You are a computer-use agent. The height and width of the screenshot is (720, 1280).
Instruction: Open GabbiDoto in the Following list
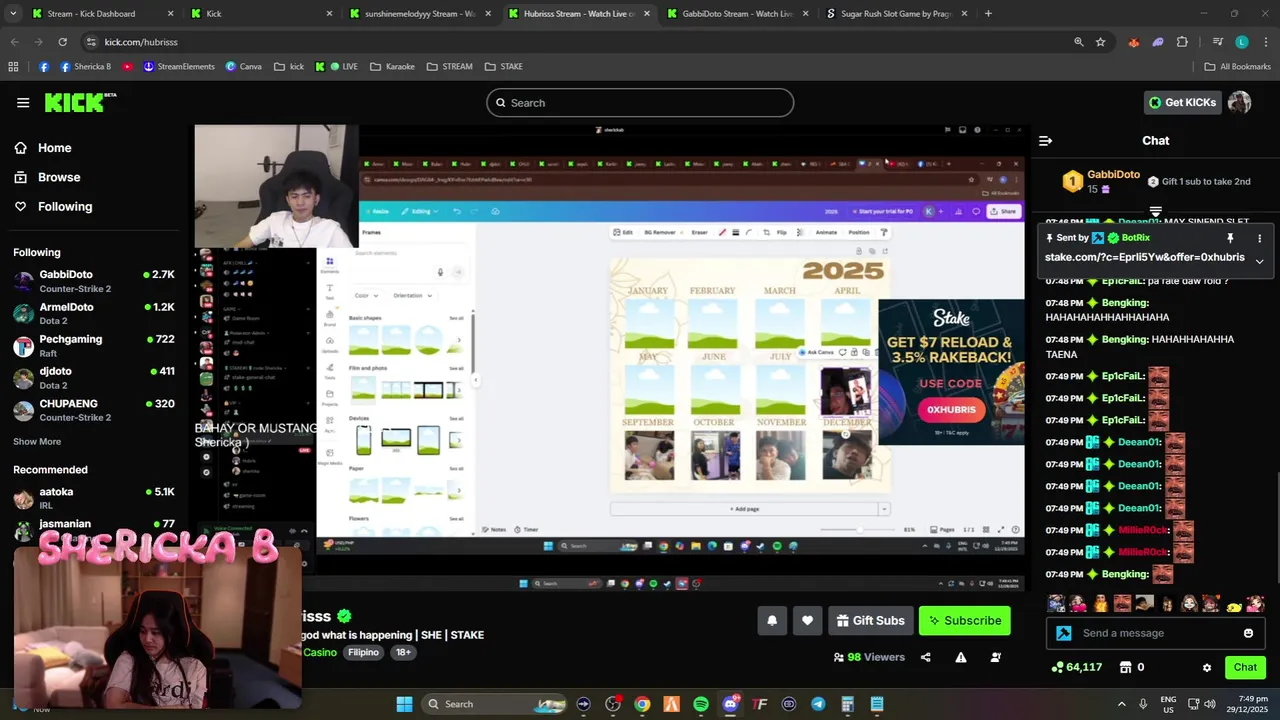click(x=94, y=281)
